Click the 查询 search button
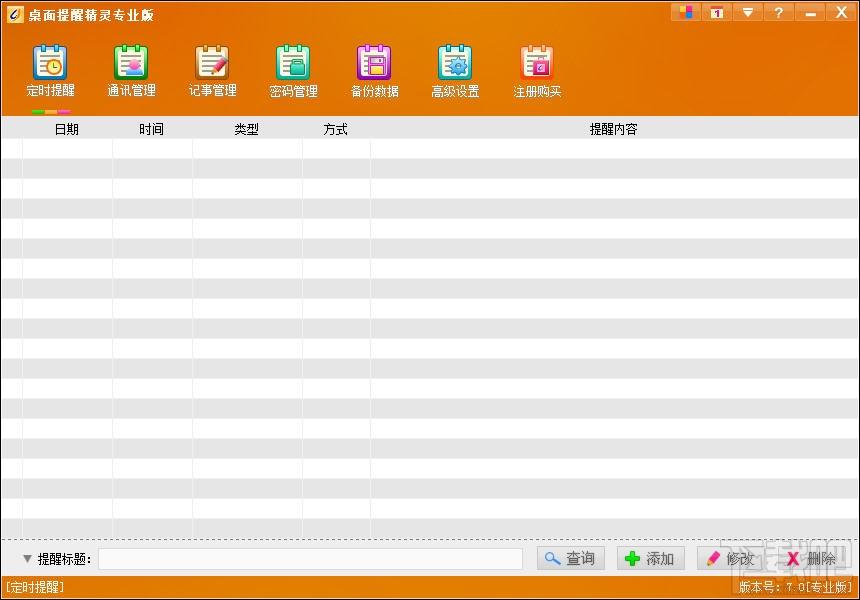860x600 pixels. point(570,558)
